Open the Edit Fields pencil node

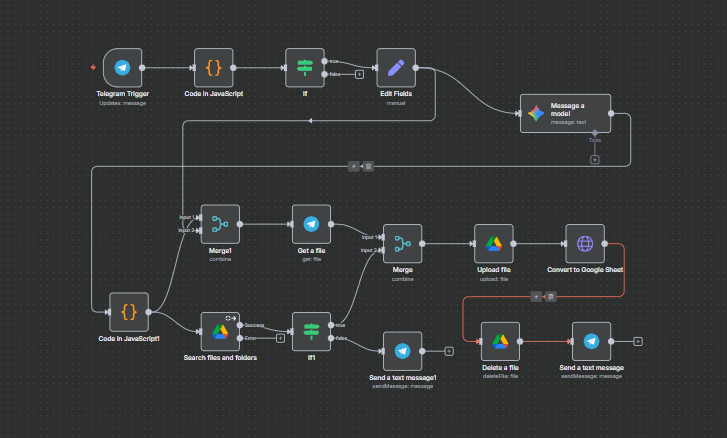(x=396, y=68)
